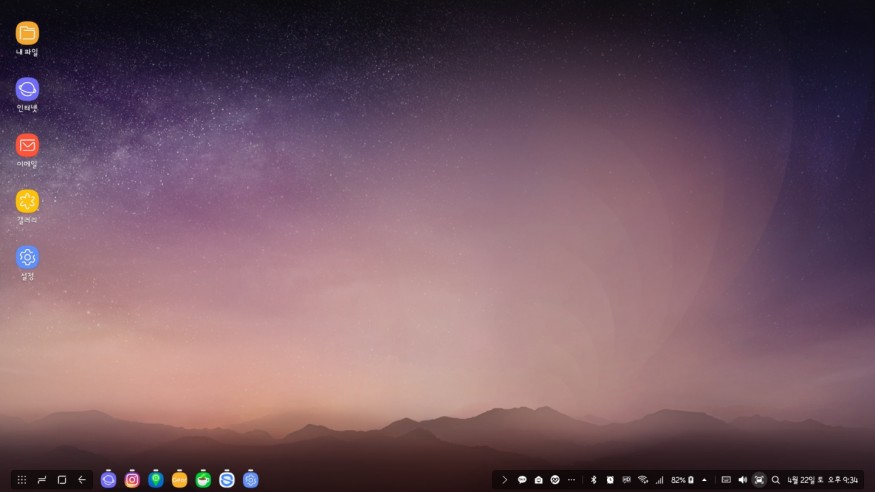This screenshot has height=492, width=875.
Task: Open the apps grid in taskbar
Action: pyautogui.click(x=22, y=480)
